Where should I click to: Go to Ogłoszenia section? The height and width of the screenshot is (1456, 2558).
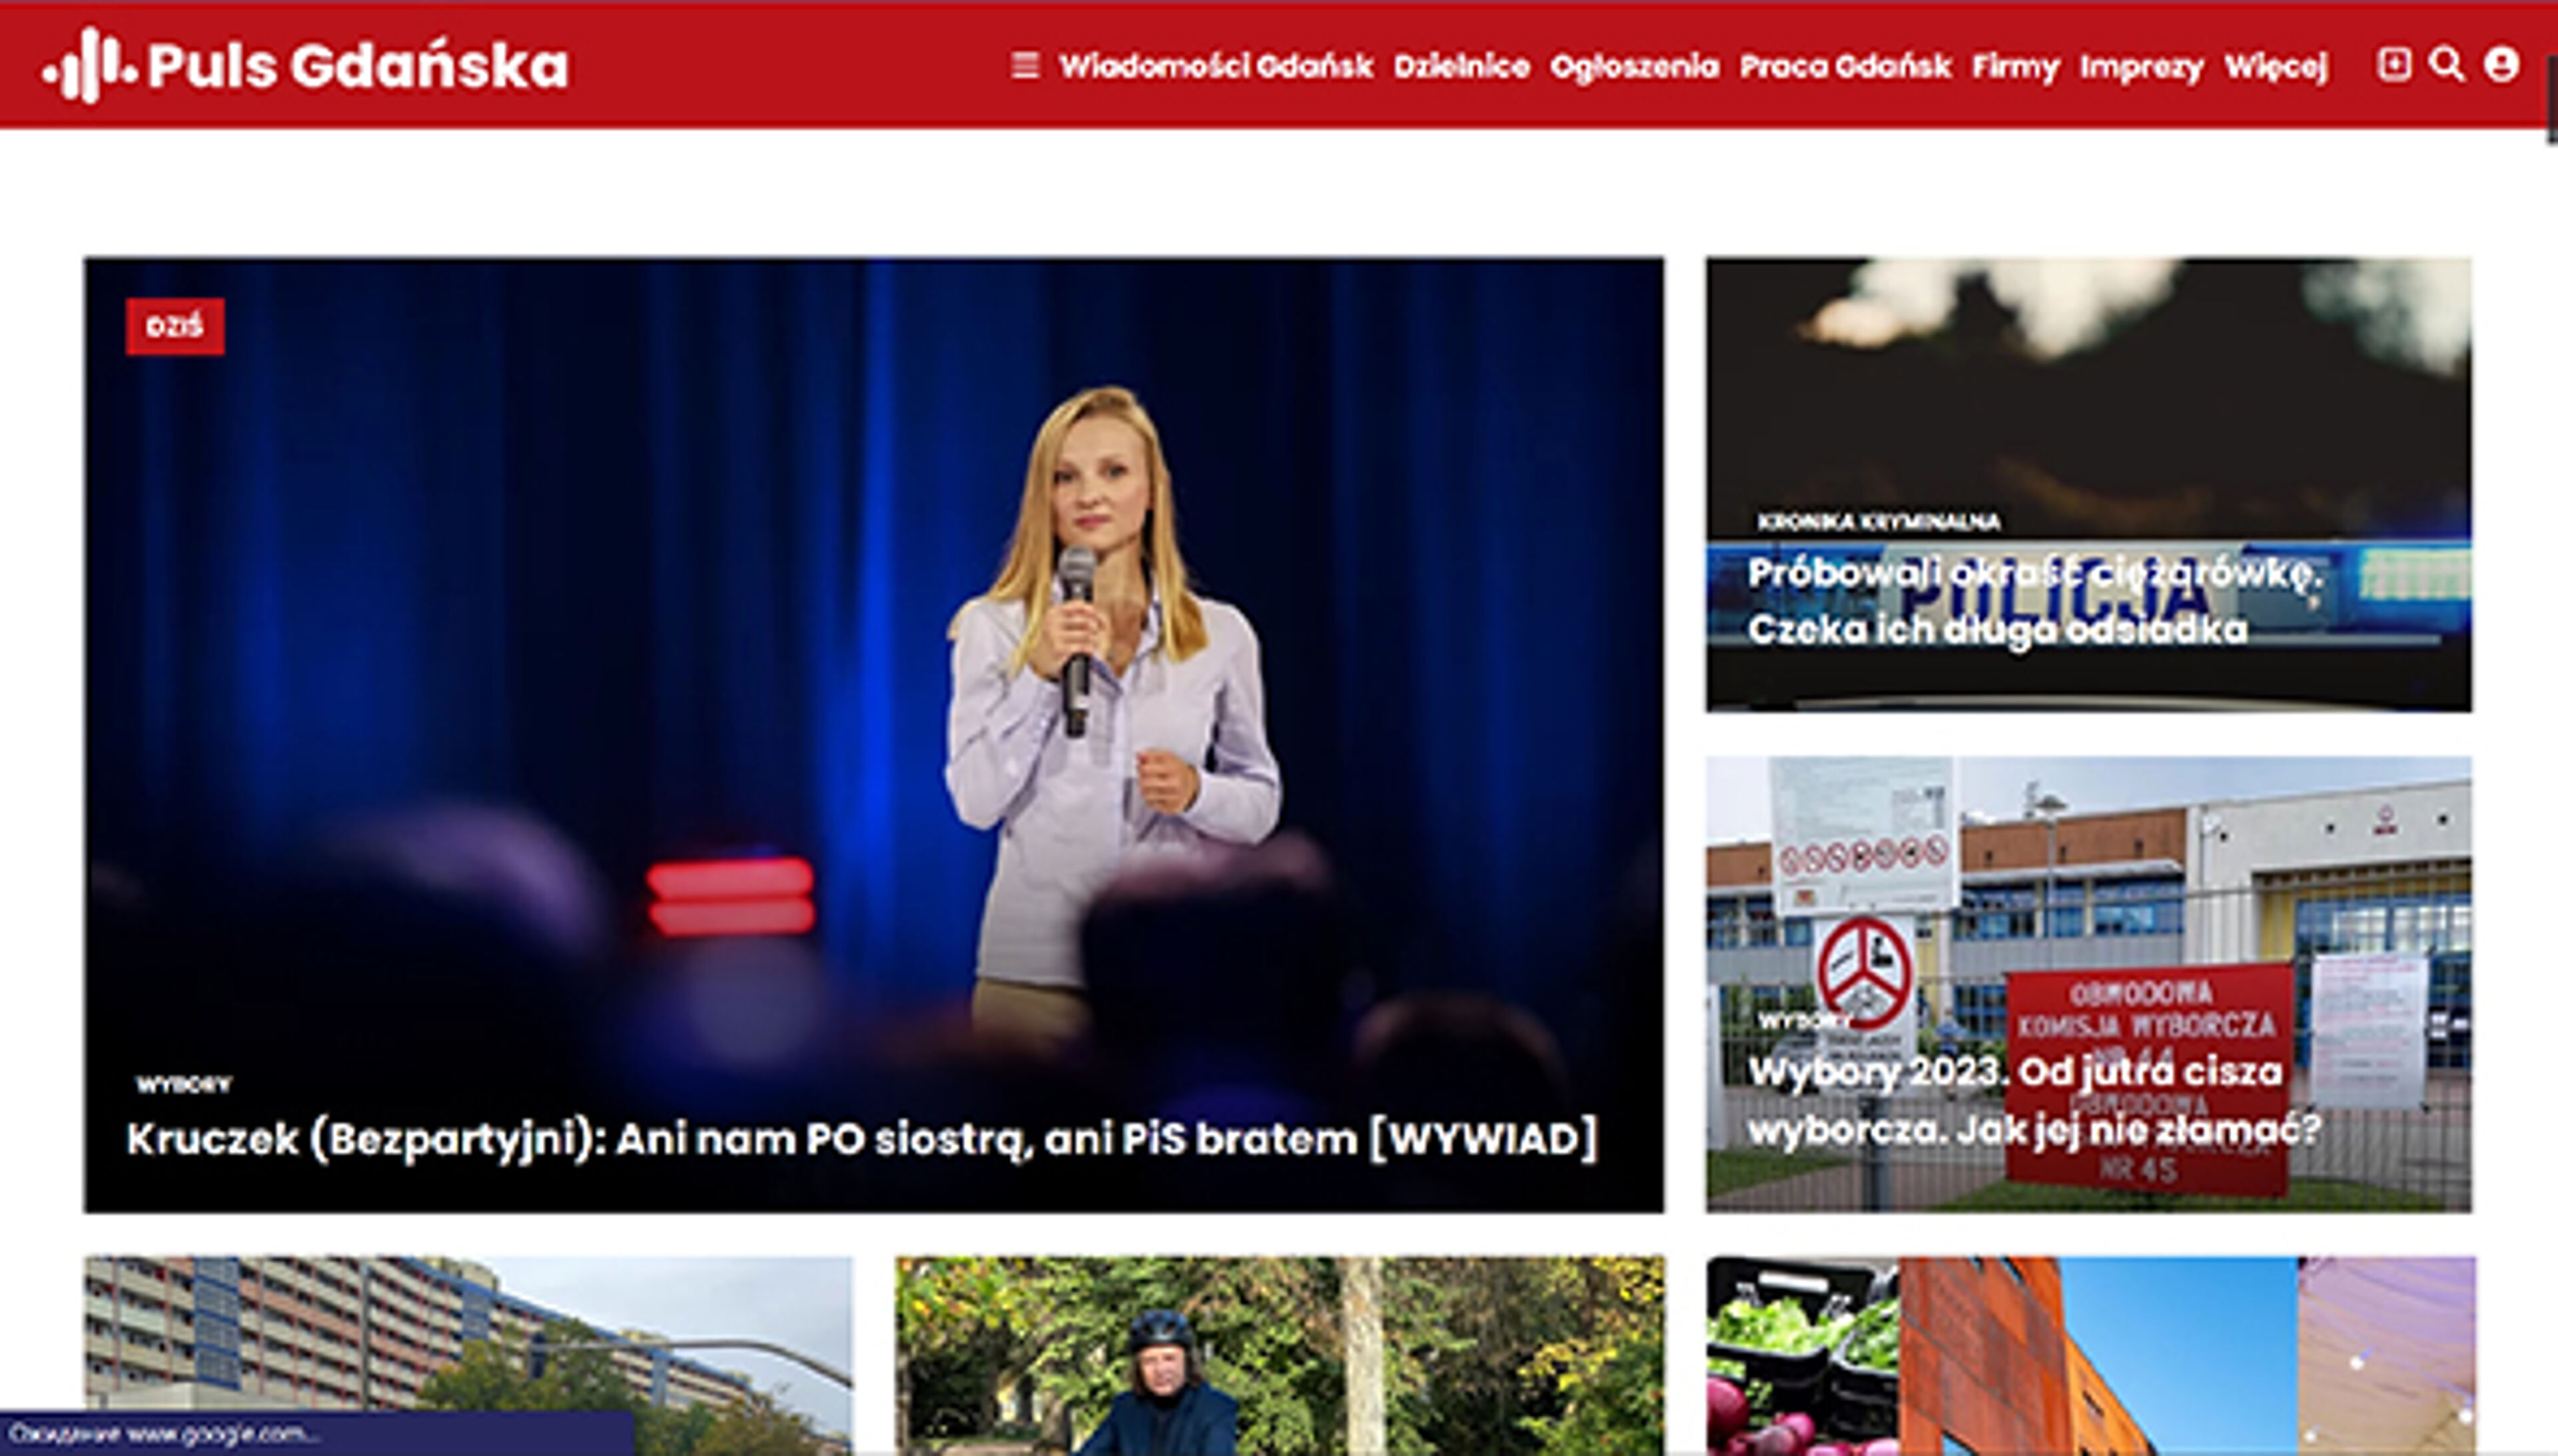point(1634,67)
